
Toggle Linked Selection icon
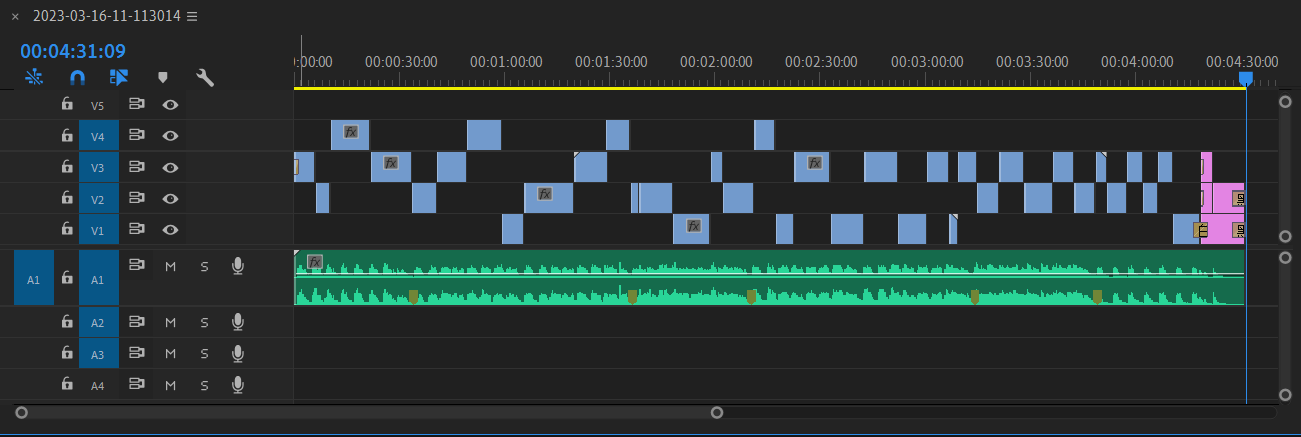click(119, 77)
